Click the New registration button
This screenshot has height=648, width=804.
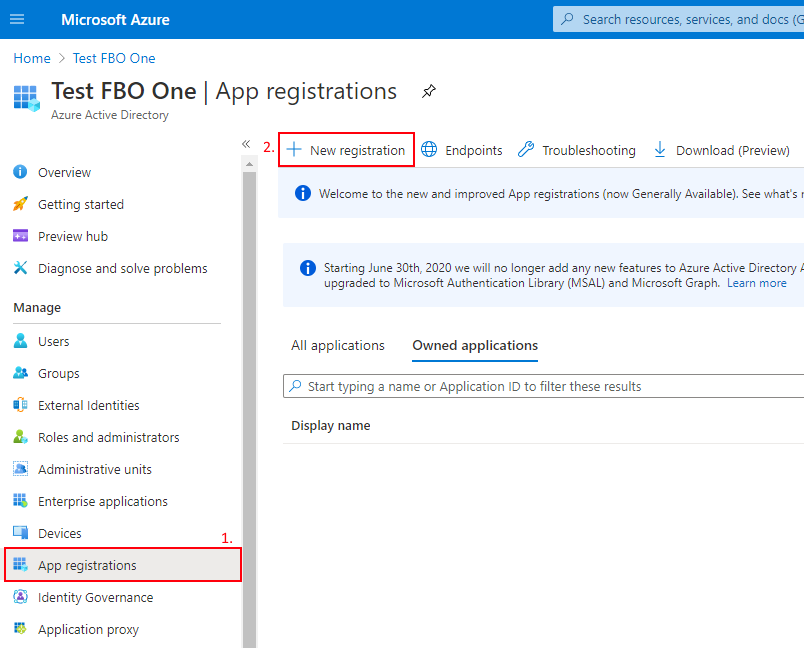point(346,149)
